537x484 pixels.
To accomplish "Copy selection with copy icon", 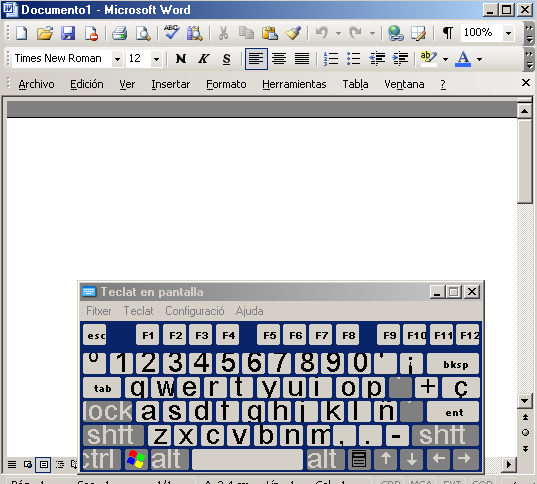I will (x=246, y=33).
